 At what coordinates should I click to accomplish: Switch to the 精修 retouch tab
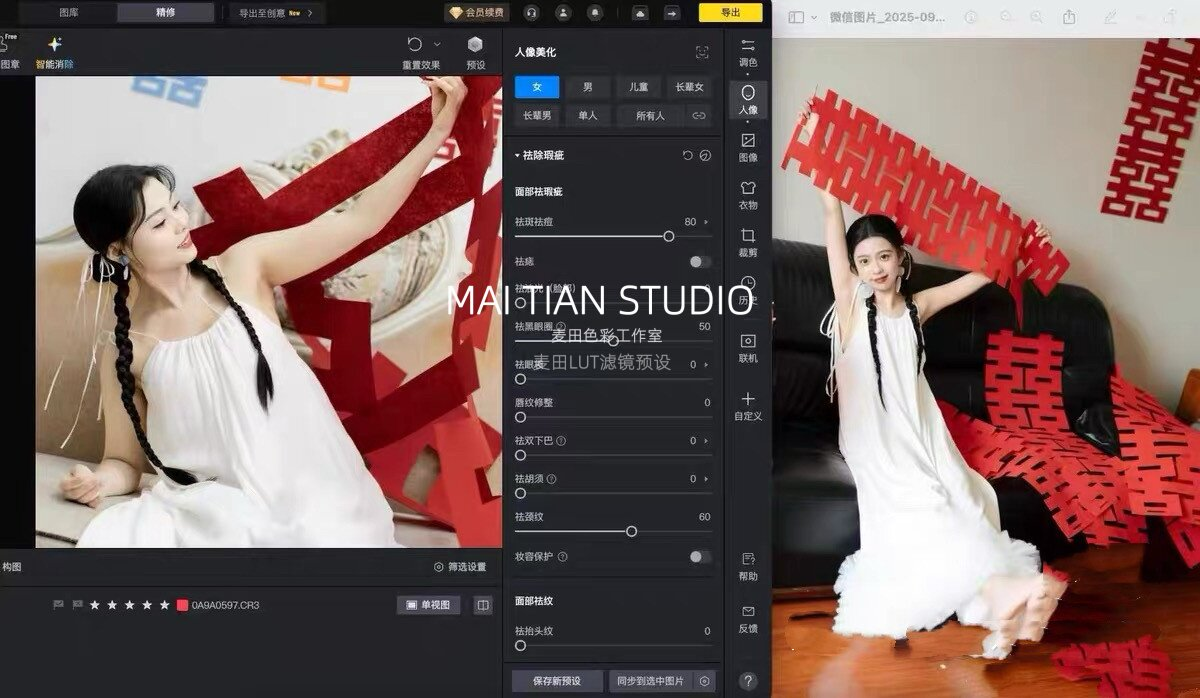pyautogui.click(x=165, y=13)
